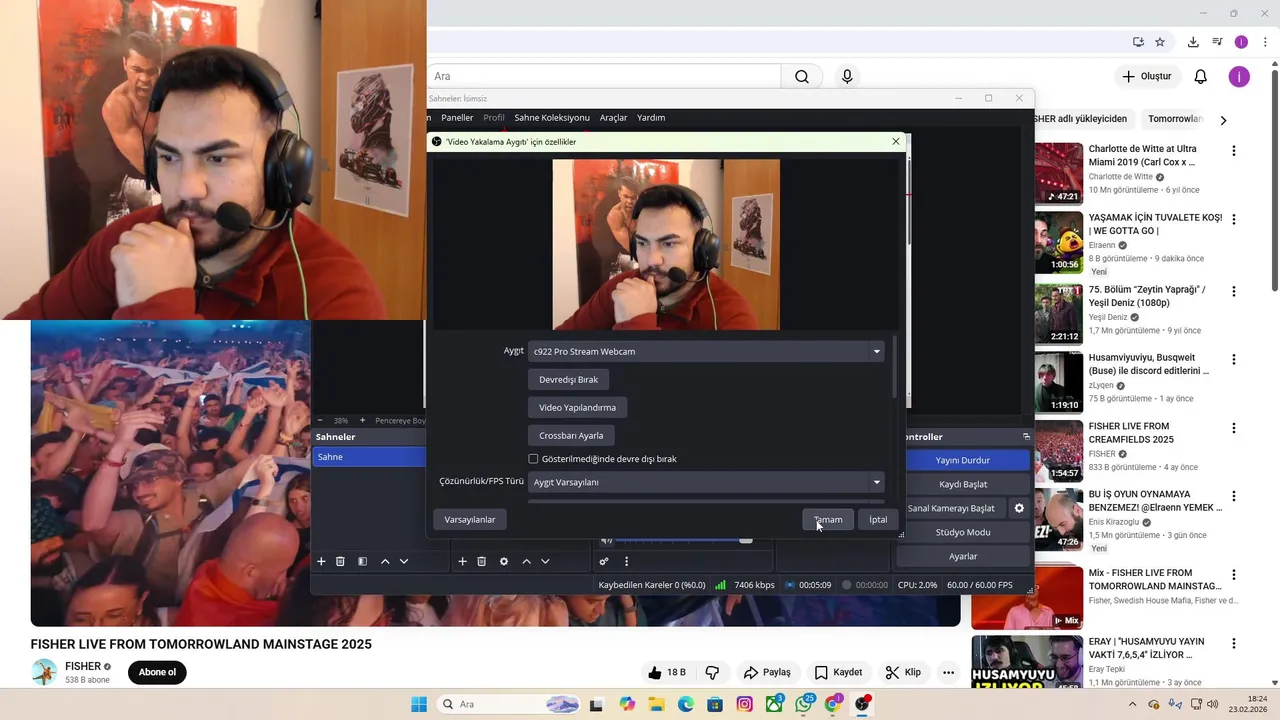This screenshot has width=1280, height=720.
Task: Start virtual camera Sanal Kamerayı Başlat
Action: tap(951, 508)
